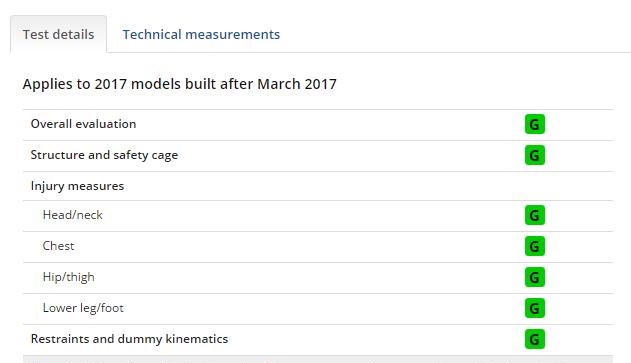The image size is (631, 363).
Task: Click the gray bar below Restraints row
Action: pyautogui.click(x=318, y=359)
